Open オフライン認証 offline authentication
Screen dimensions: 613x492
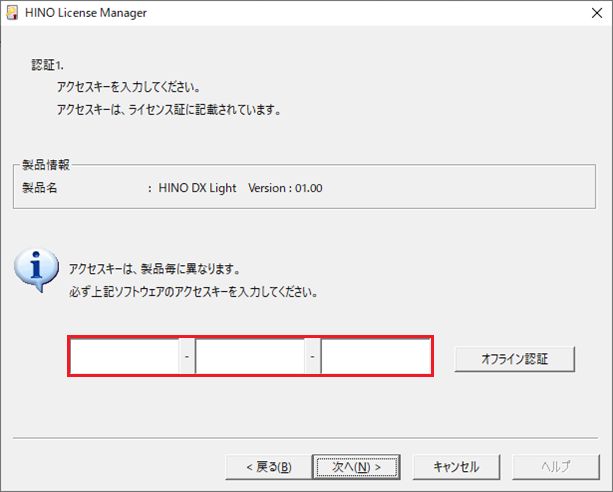click(514, 359)
